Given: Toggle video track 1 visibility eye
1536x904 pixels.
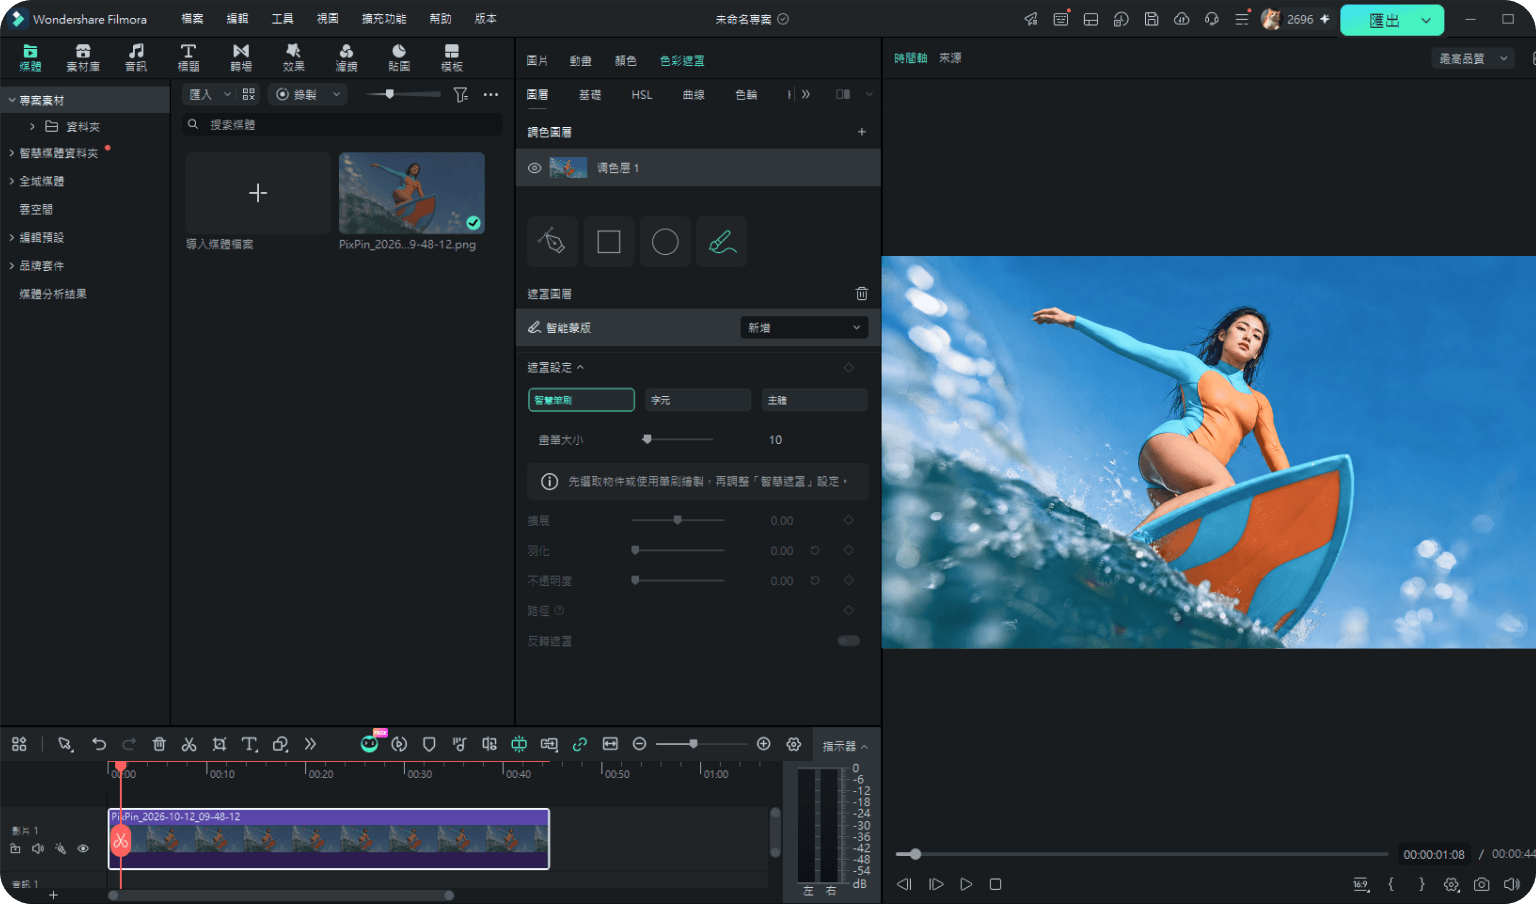Looking at the screenshot, I should click(83, 849).
